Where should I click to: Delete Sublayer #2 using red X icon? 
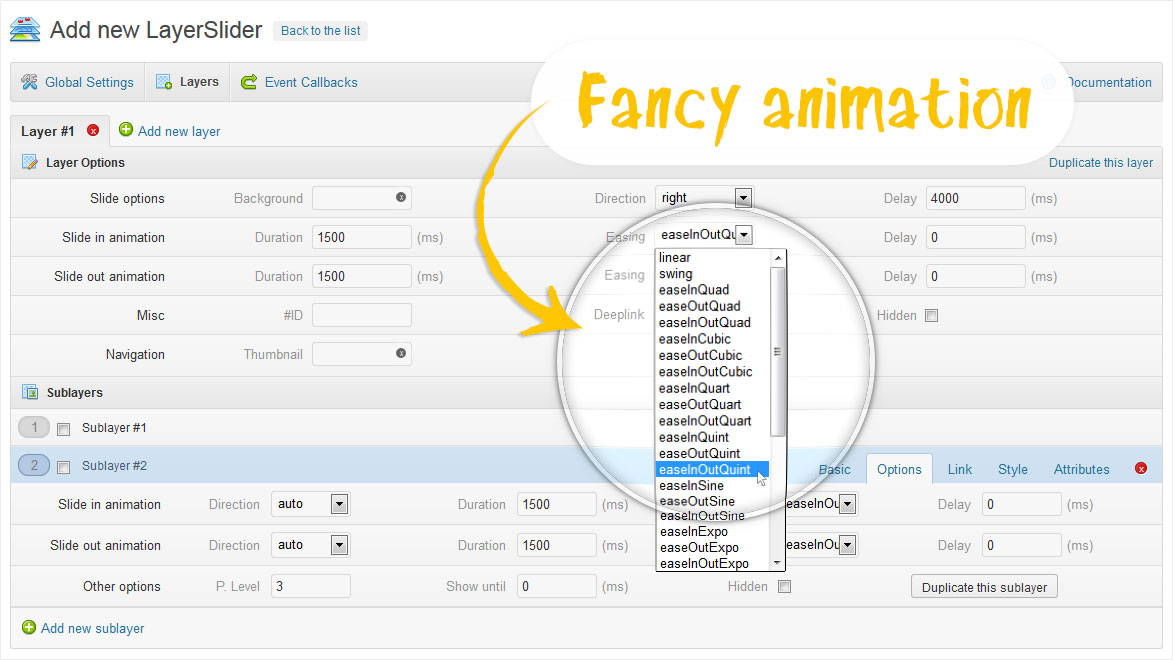click(x=1141, y=468)
